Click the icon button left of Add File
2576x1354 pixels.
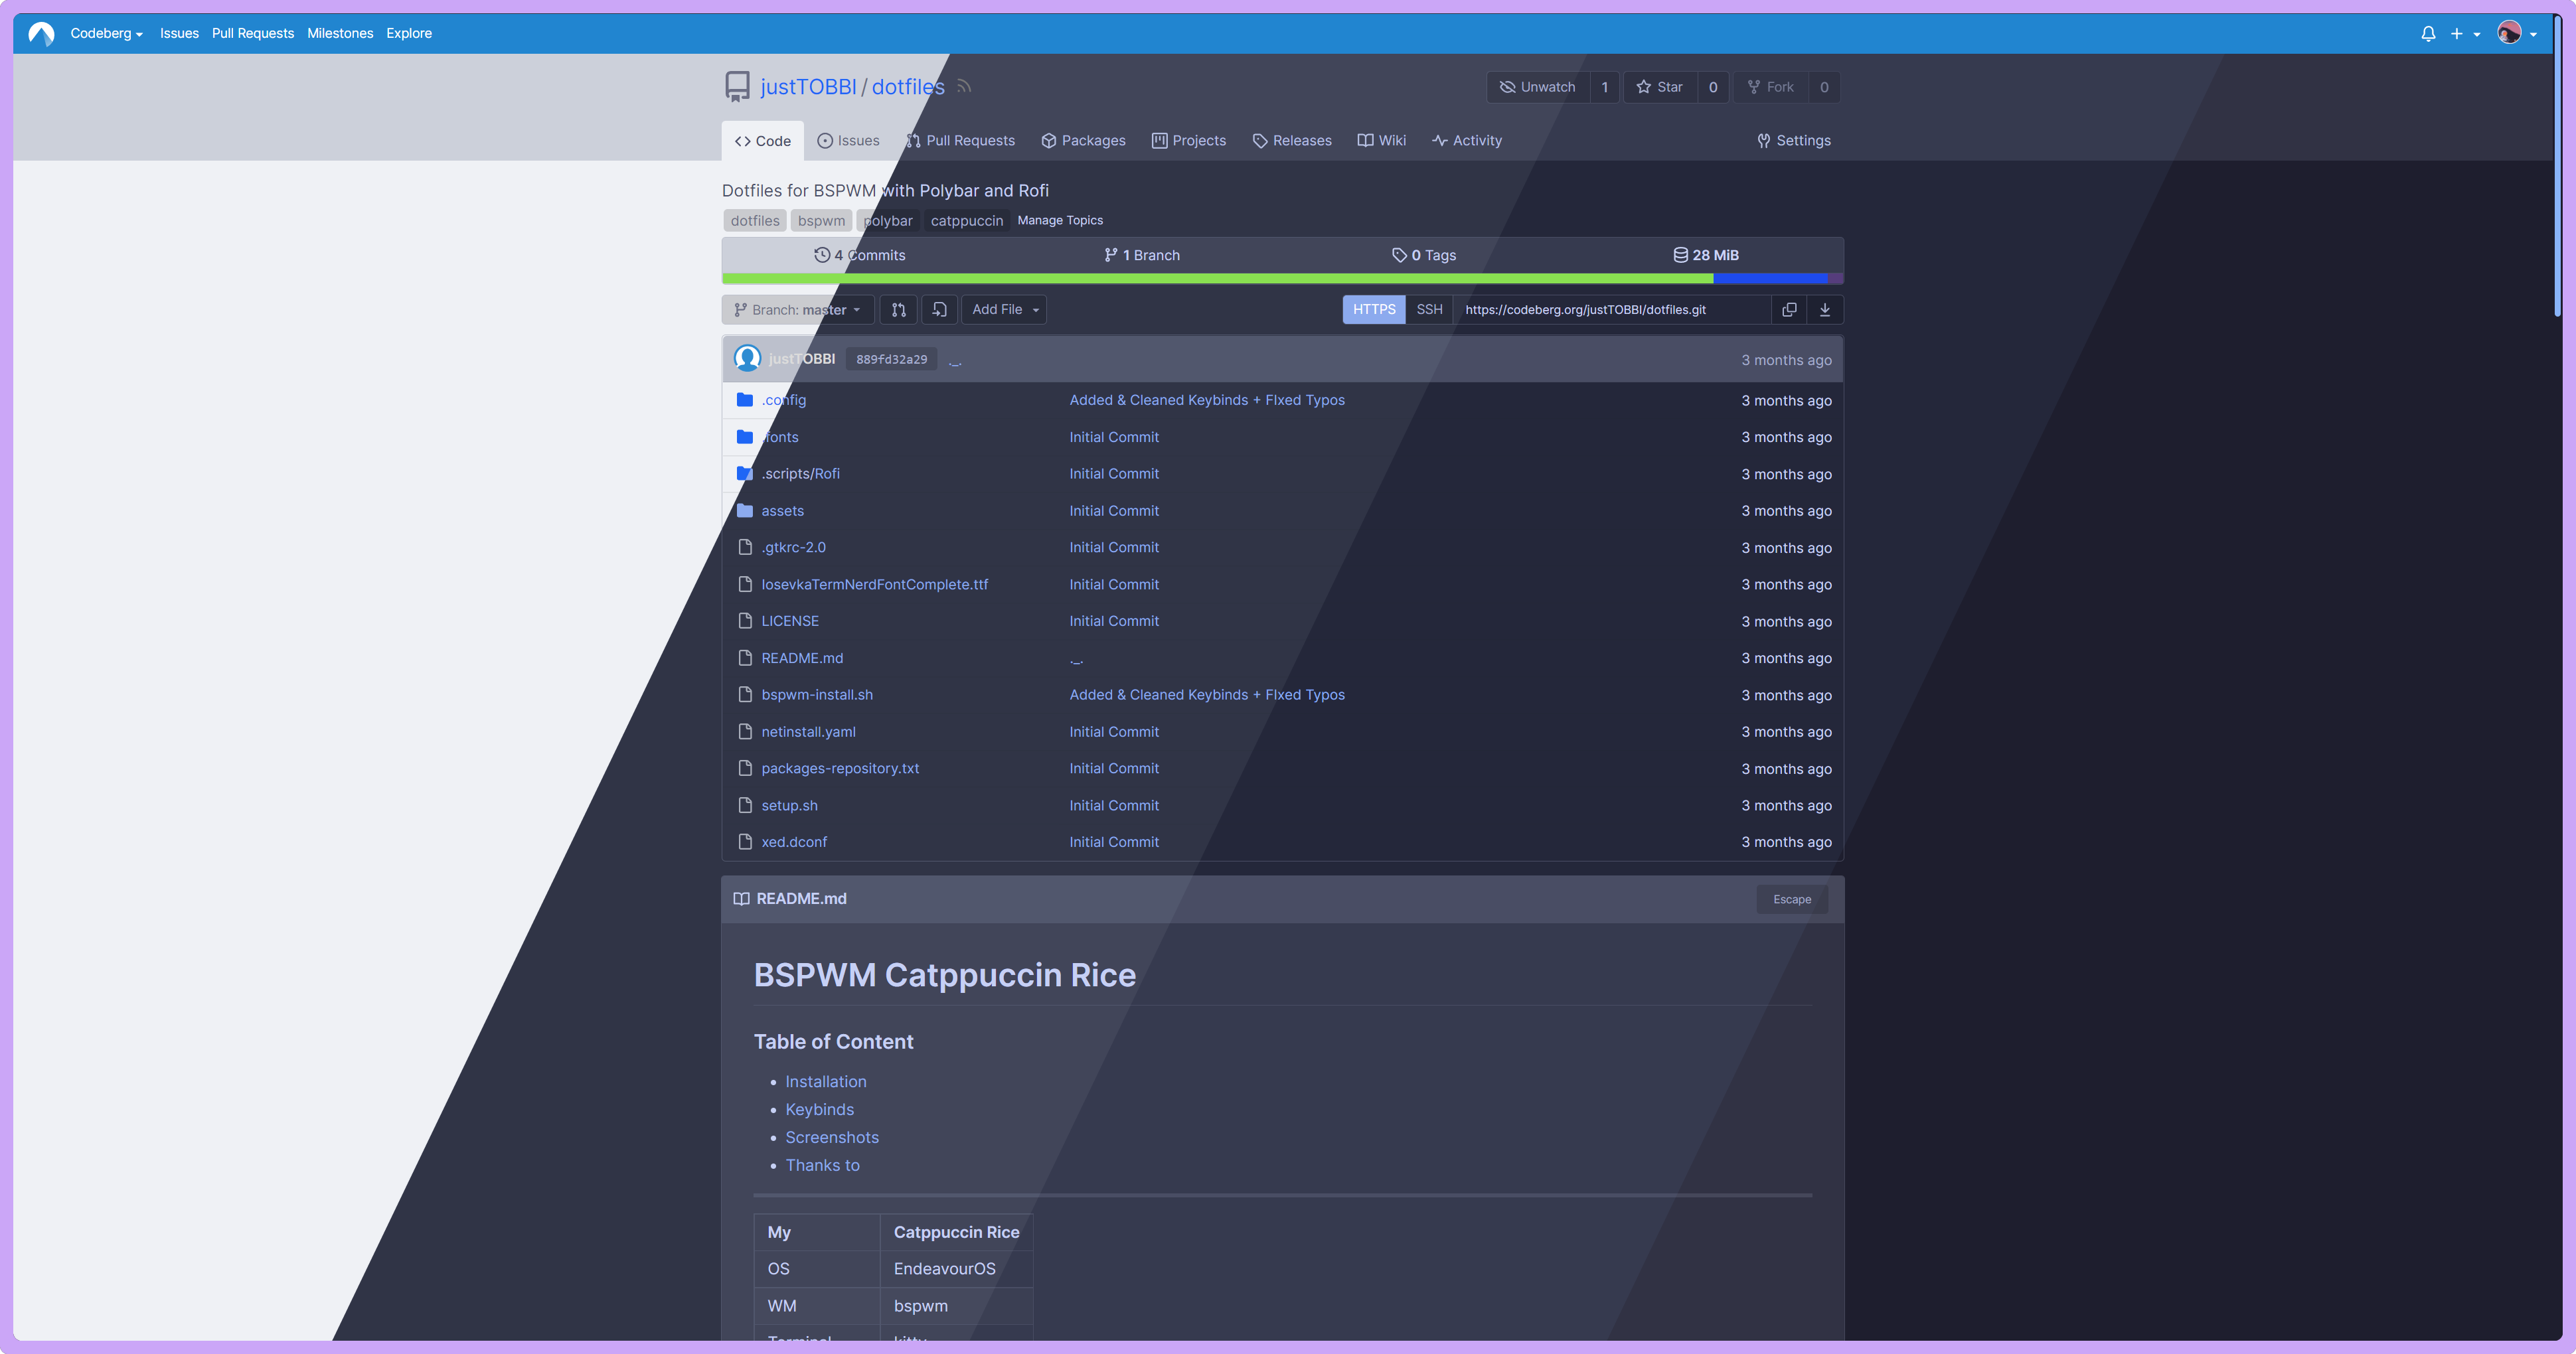pyautogui.click(x=939, y=310)
